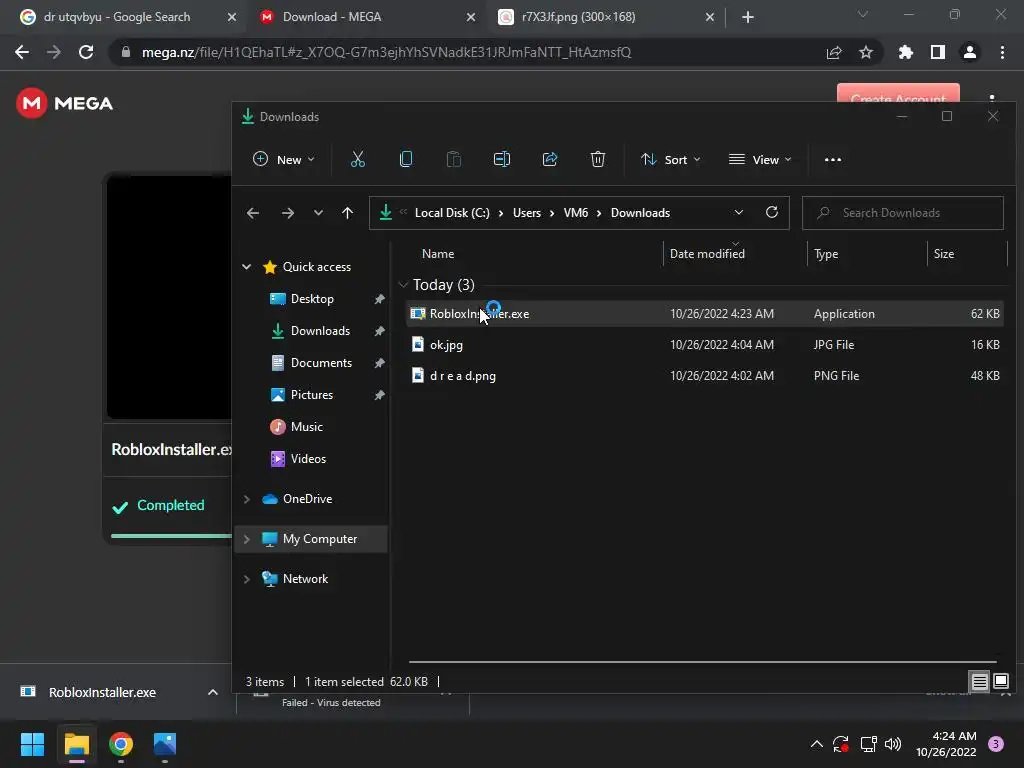Open the Windows Start menu

coord(32,744)
